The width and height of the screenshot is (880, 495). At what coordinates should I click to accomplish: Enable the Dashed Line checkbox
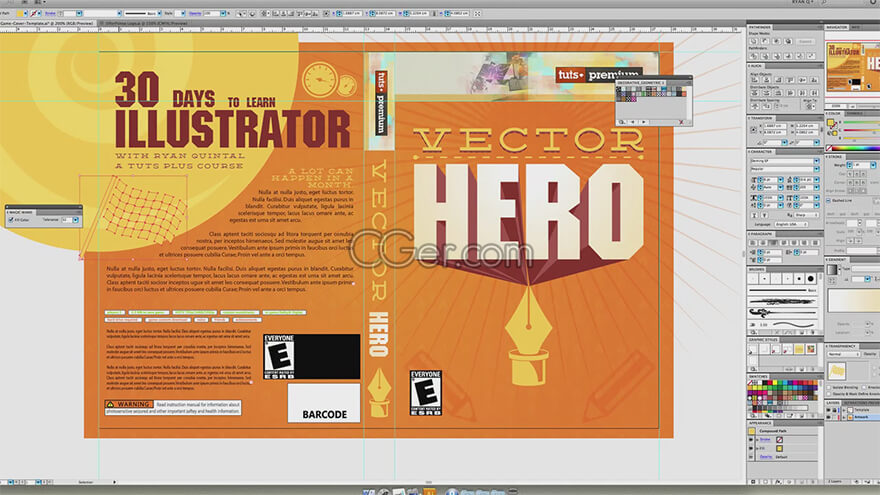click(828, 200)
